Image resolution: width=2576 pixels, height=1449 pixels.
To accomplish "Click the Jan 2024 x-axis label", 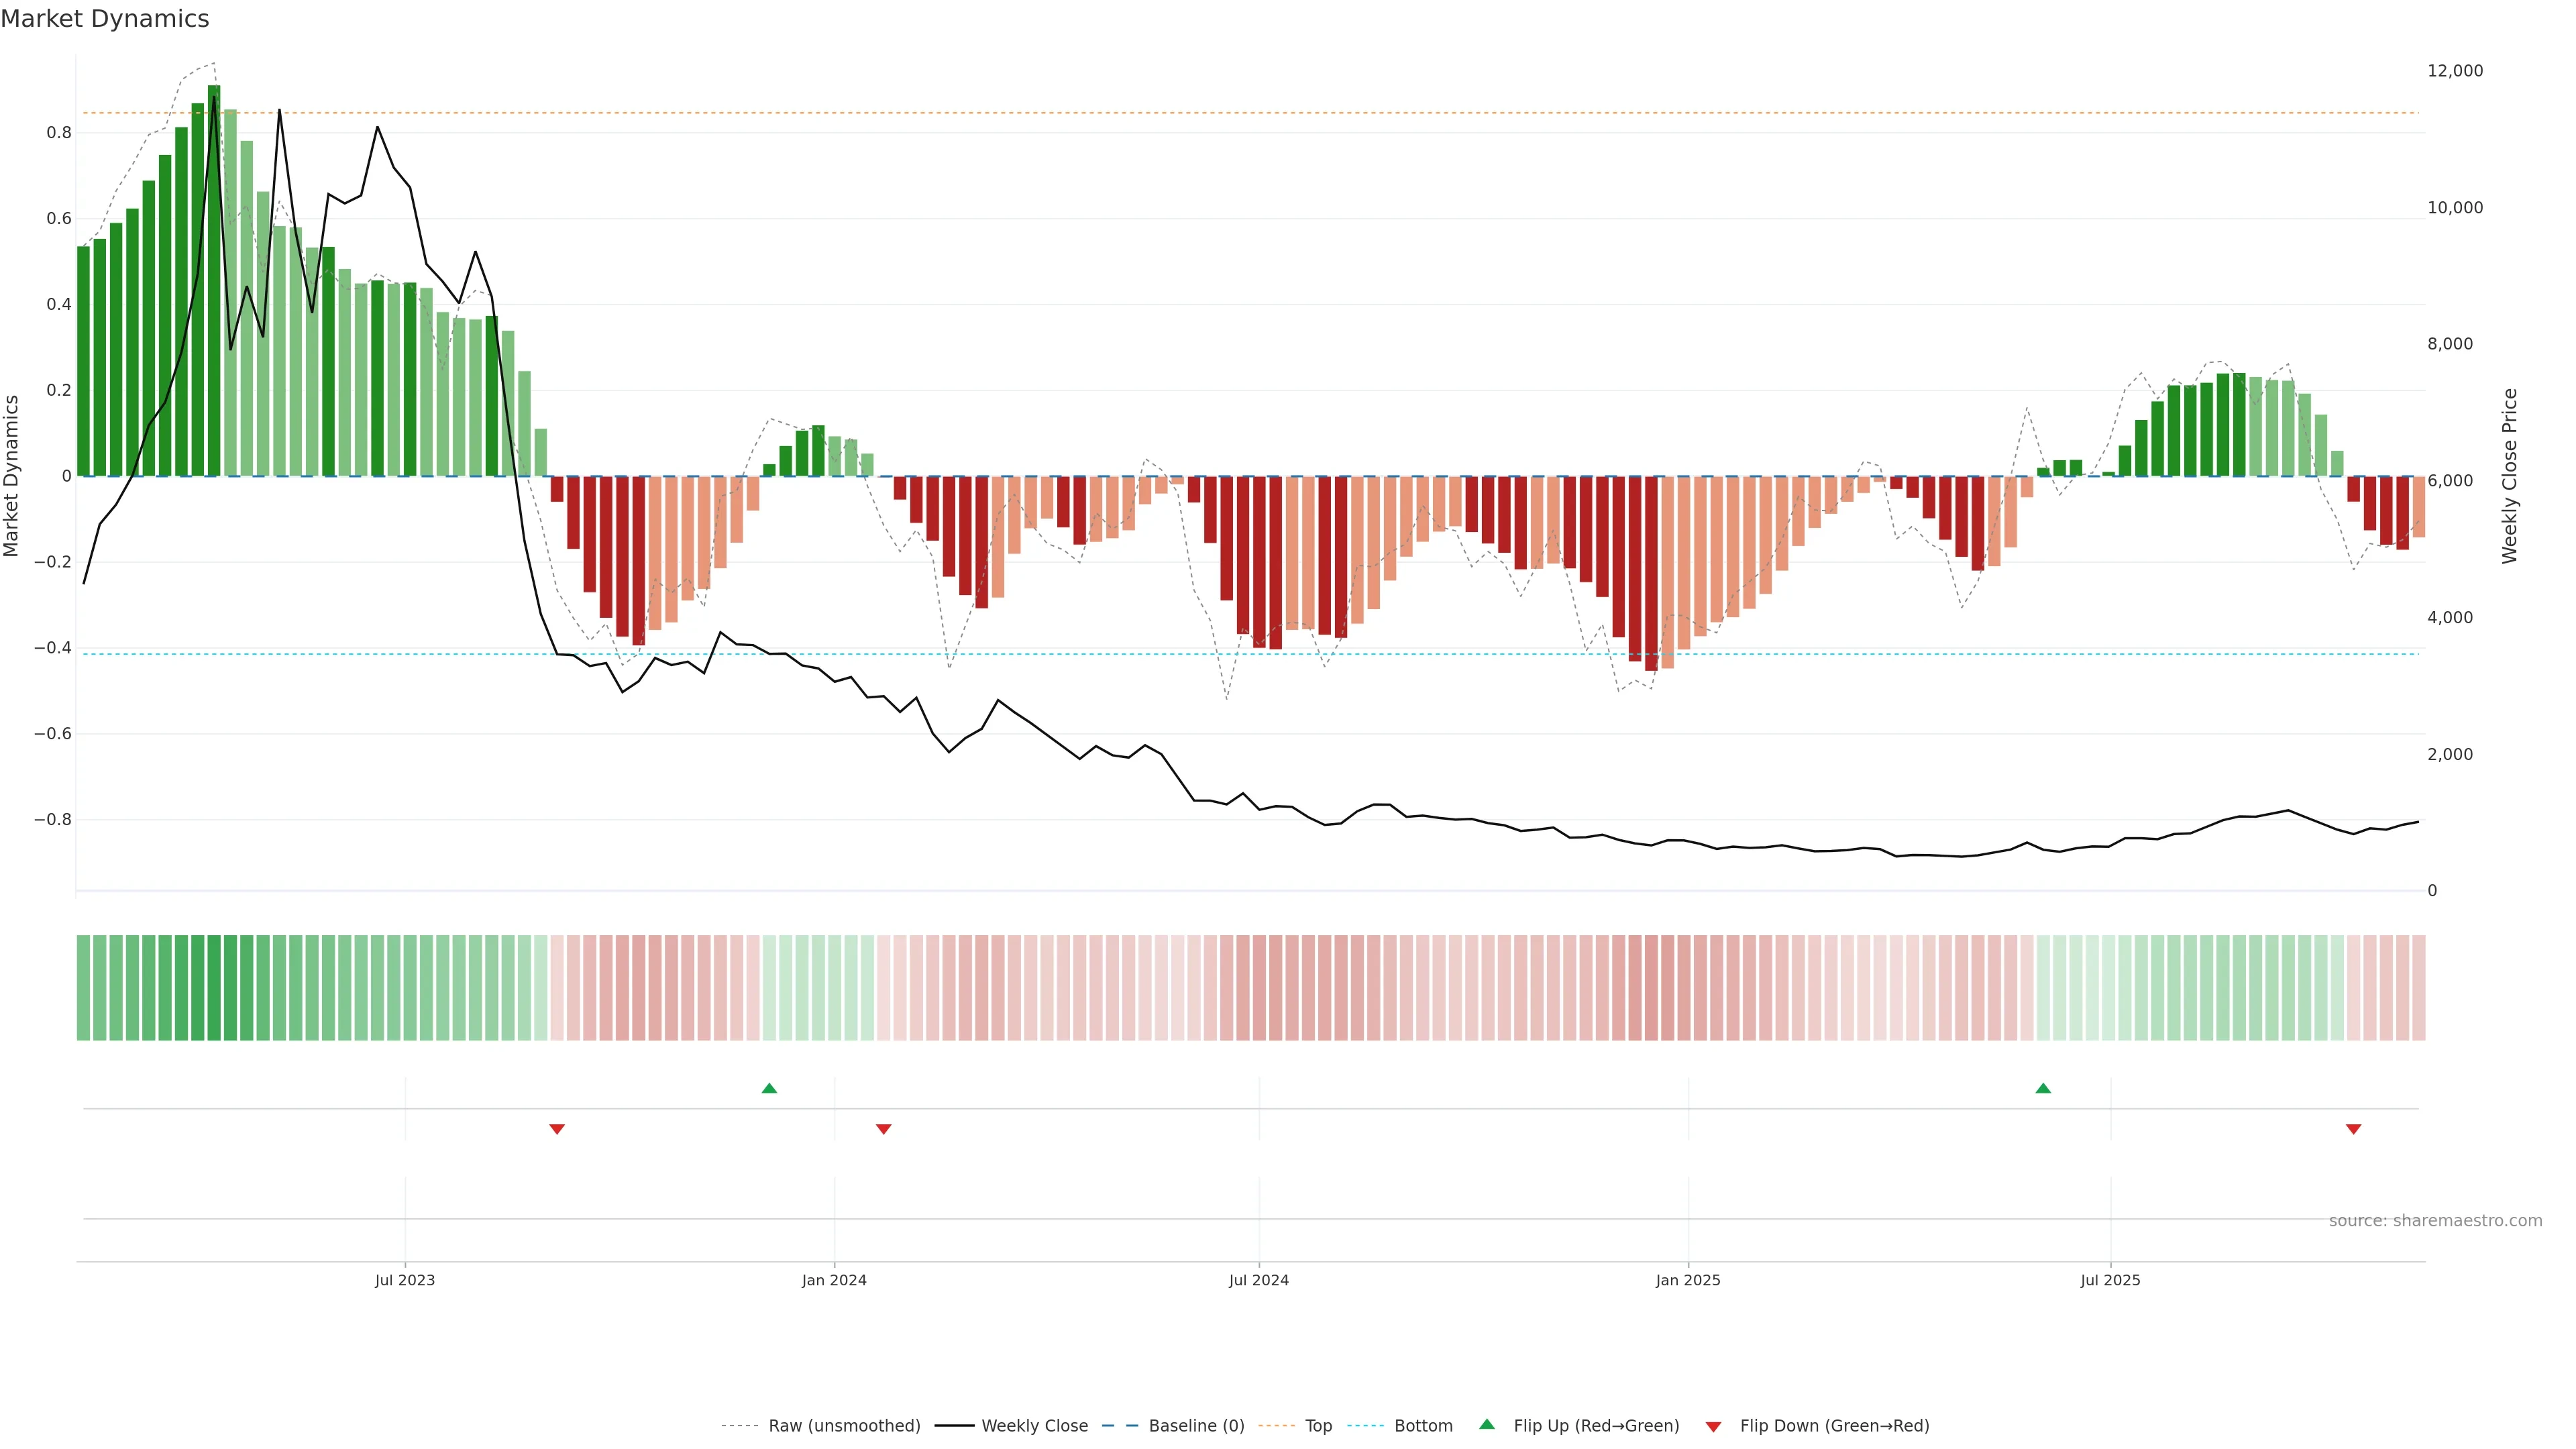I will coord(834,1280).
